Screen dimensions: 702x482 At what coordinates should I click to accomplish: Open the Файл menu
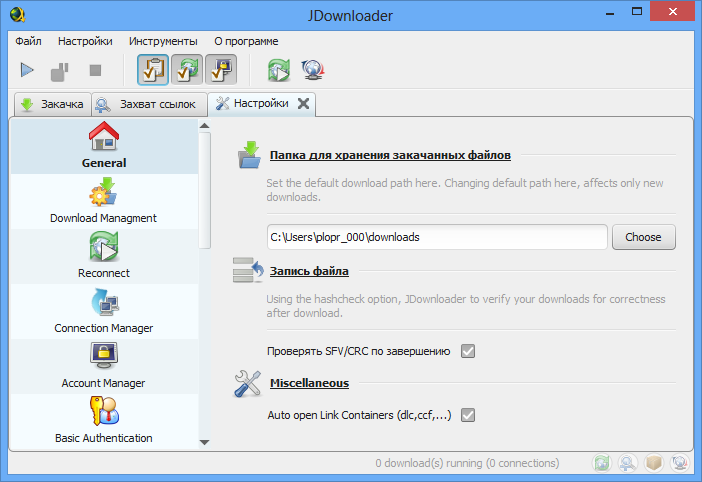[x=28, y=41]
